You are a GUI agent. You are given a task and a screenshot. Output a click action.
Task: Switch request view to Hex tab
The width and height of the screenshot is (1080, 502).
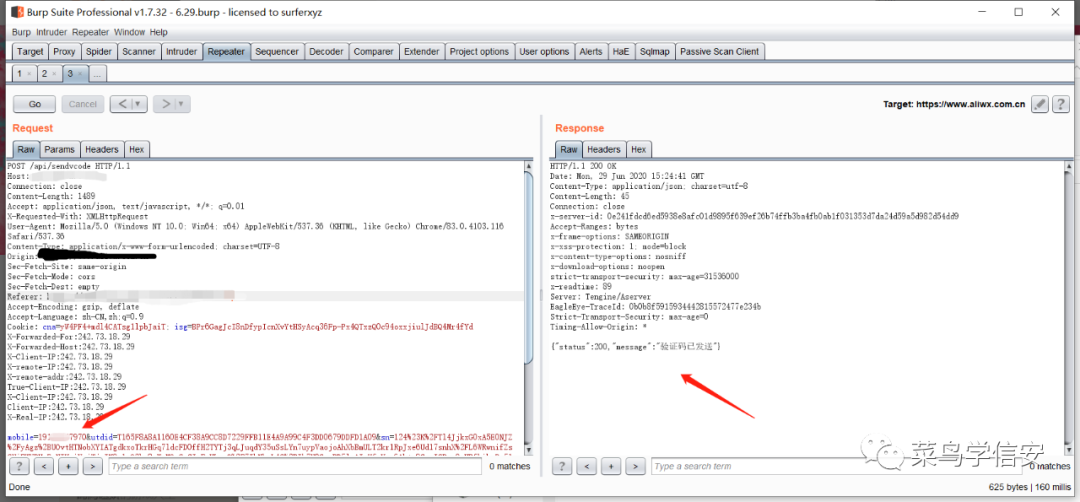click(x=137, y=149)
